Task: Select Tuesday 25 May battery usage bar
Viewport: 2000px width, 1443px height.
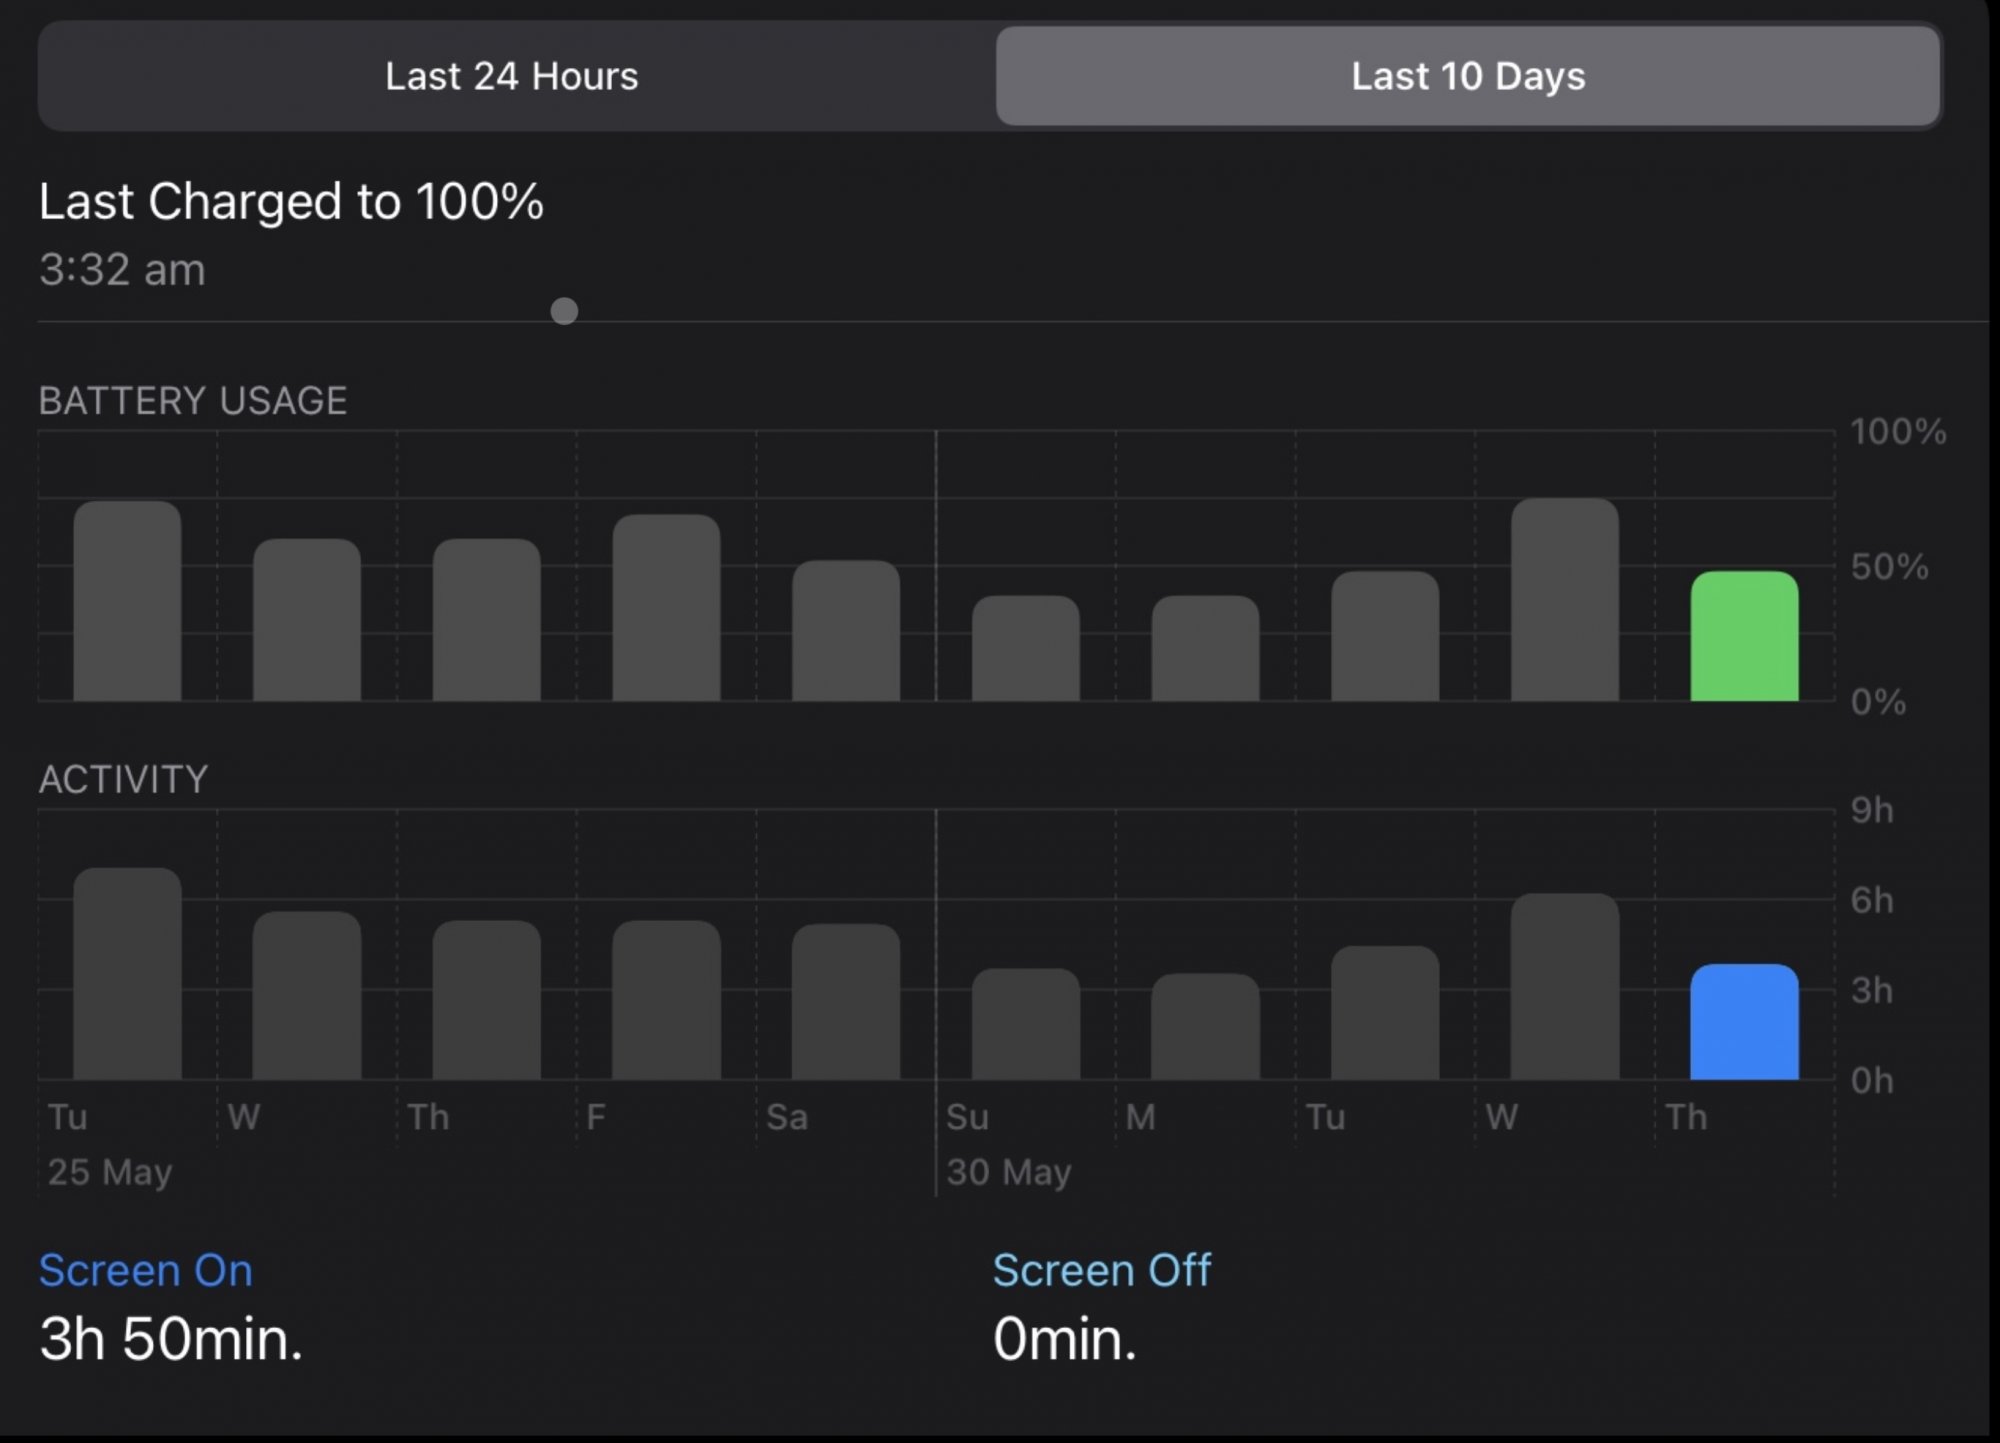Action: click(x=127, y=602)
